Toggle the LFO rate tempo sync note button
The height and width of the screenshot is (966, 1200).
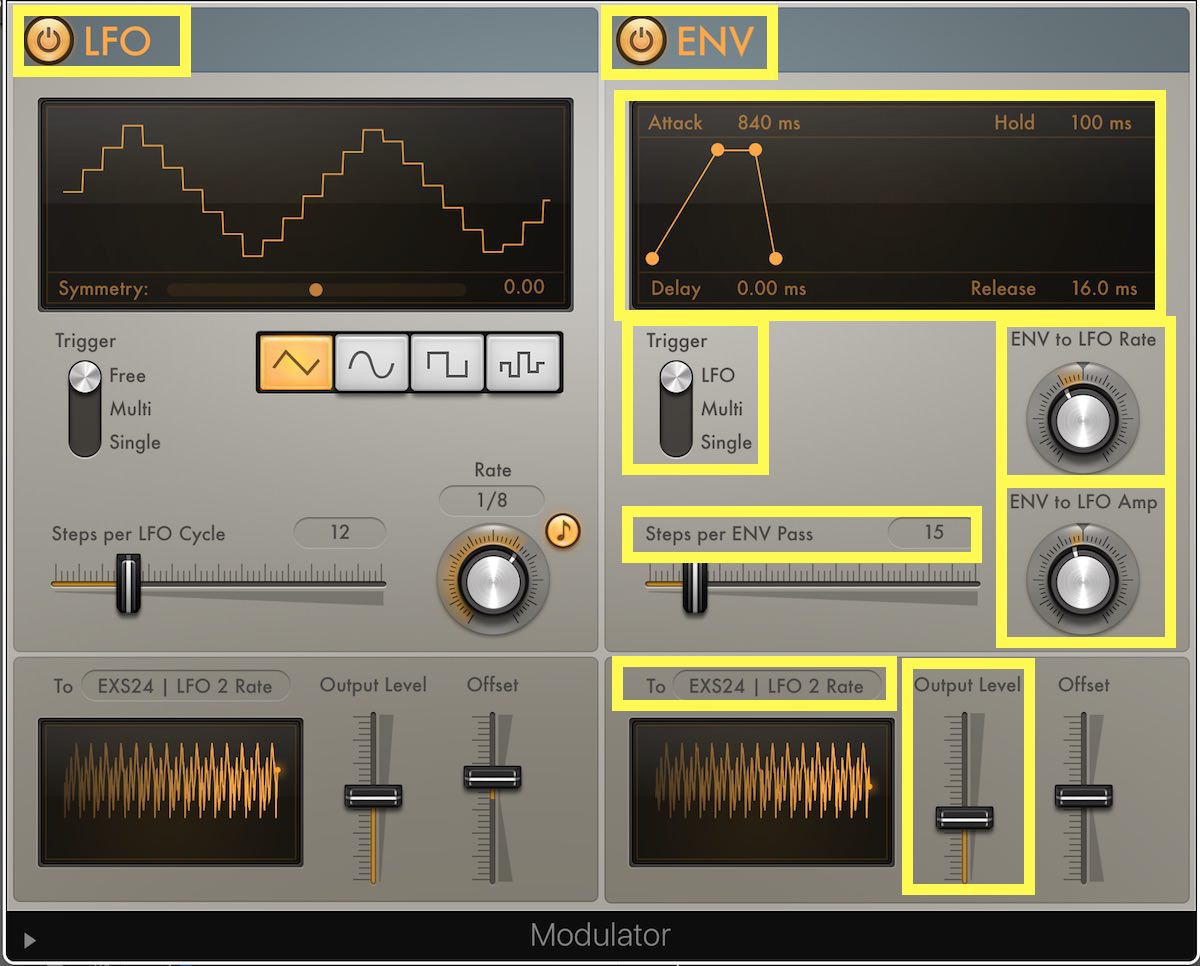(564, 531)
